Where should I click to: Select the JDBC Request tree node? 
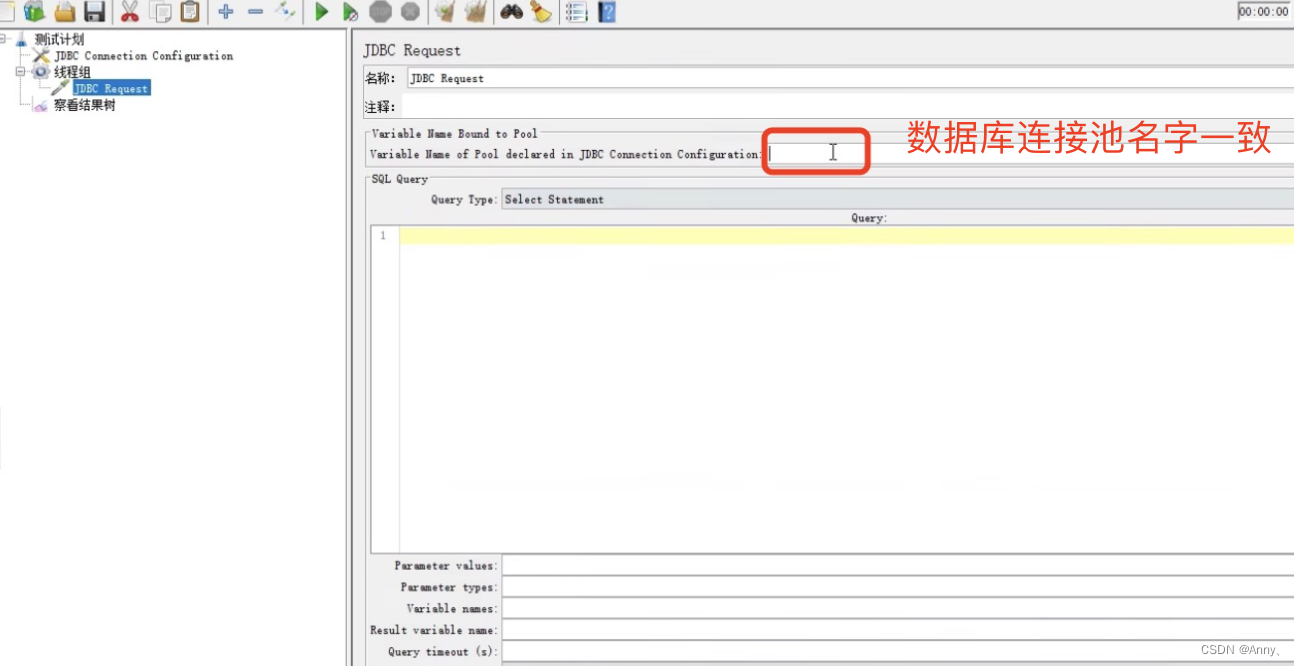coord(111,88)
